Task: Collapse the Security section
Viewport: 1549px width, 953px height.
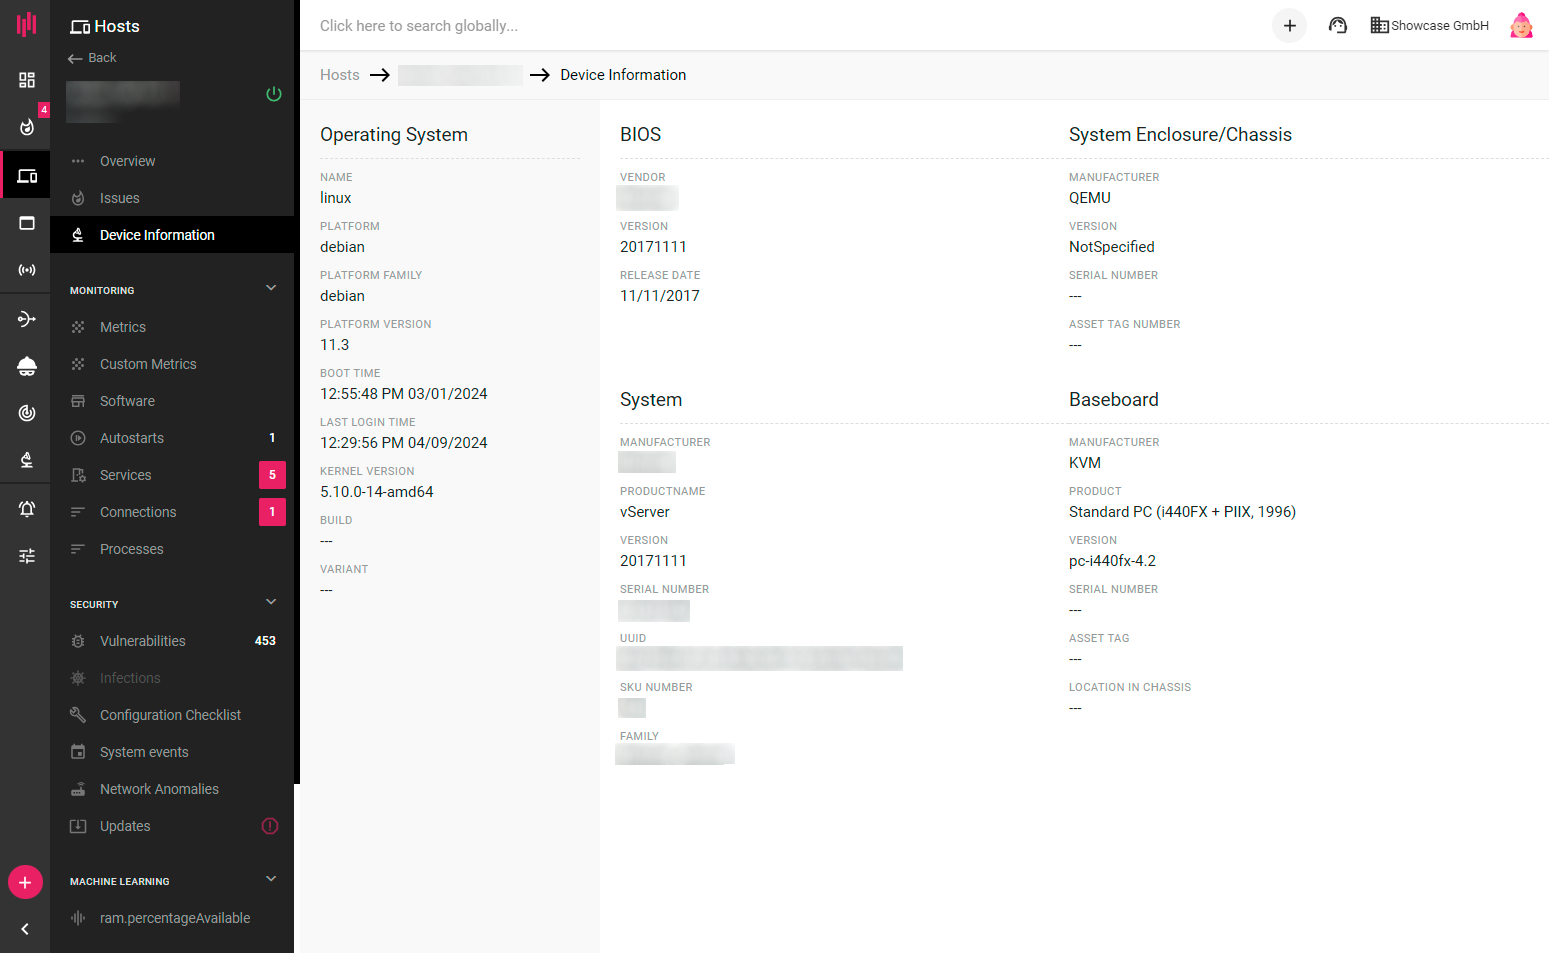Action: coord(271,603)
